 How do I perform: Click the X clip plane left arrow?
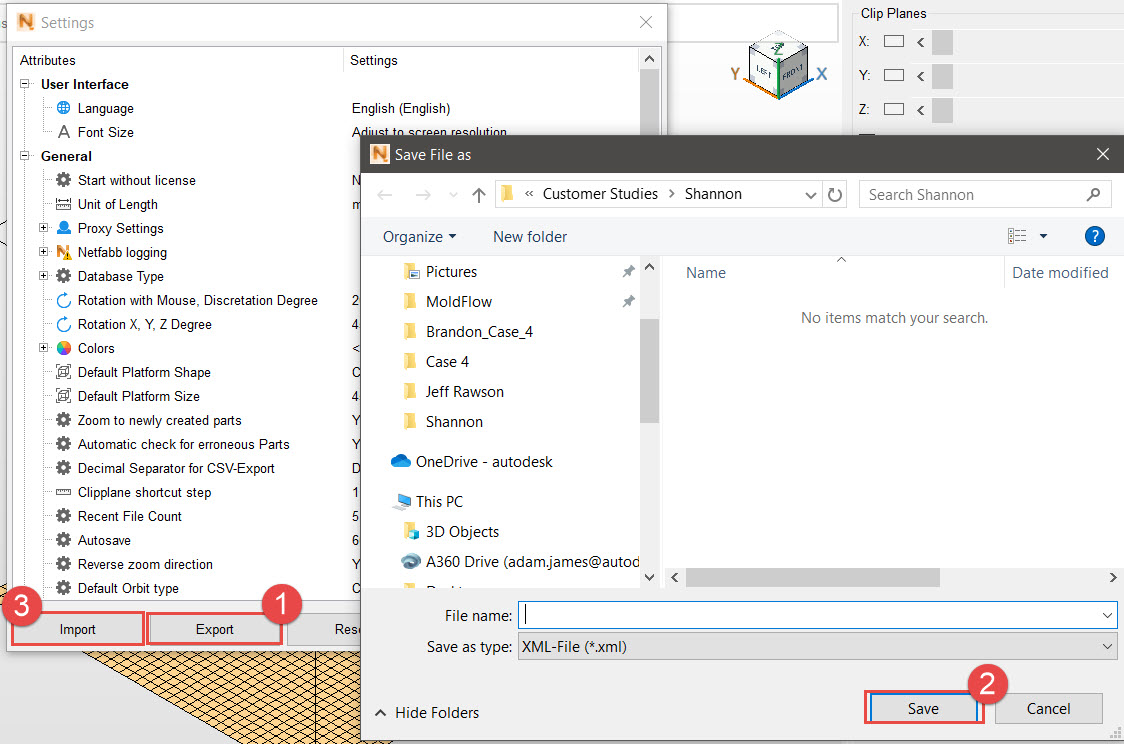click(x=920, y=42)
